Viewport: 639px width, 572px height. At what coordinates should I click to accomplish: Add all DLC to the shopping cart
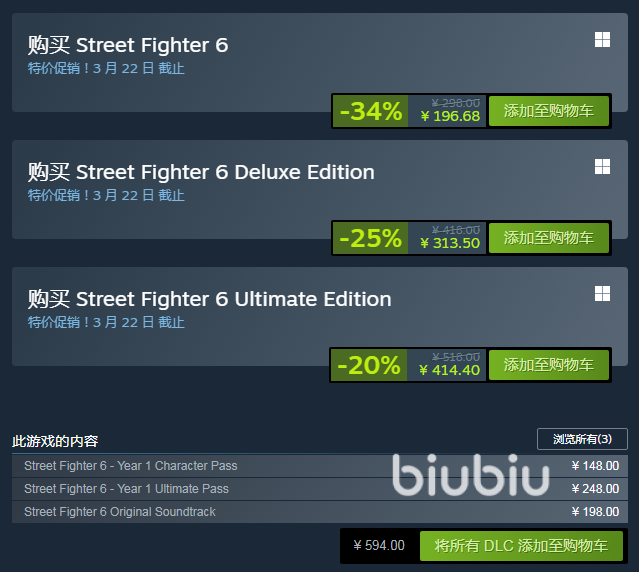click(521, 546)
